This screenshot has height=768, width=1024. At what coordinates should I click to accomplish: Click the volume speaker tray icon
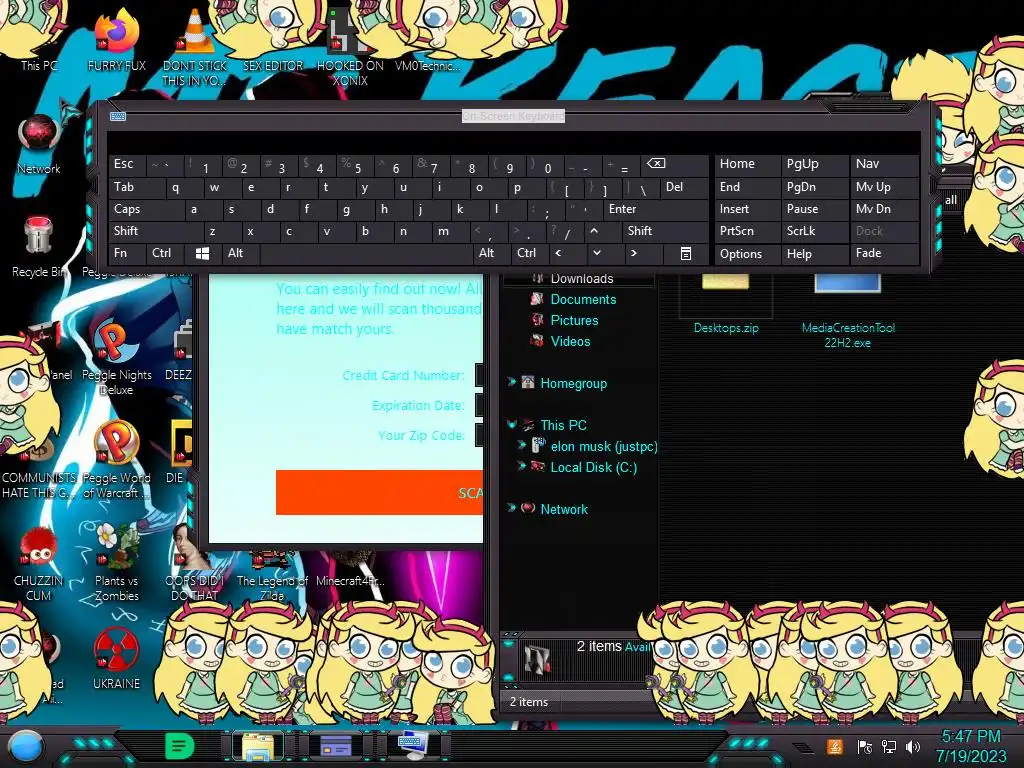[913, 747]
